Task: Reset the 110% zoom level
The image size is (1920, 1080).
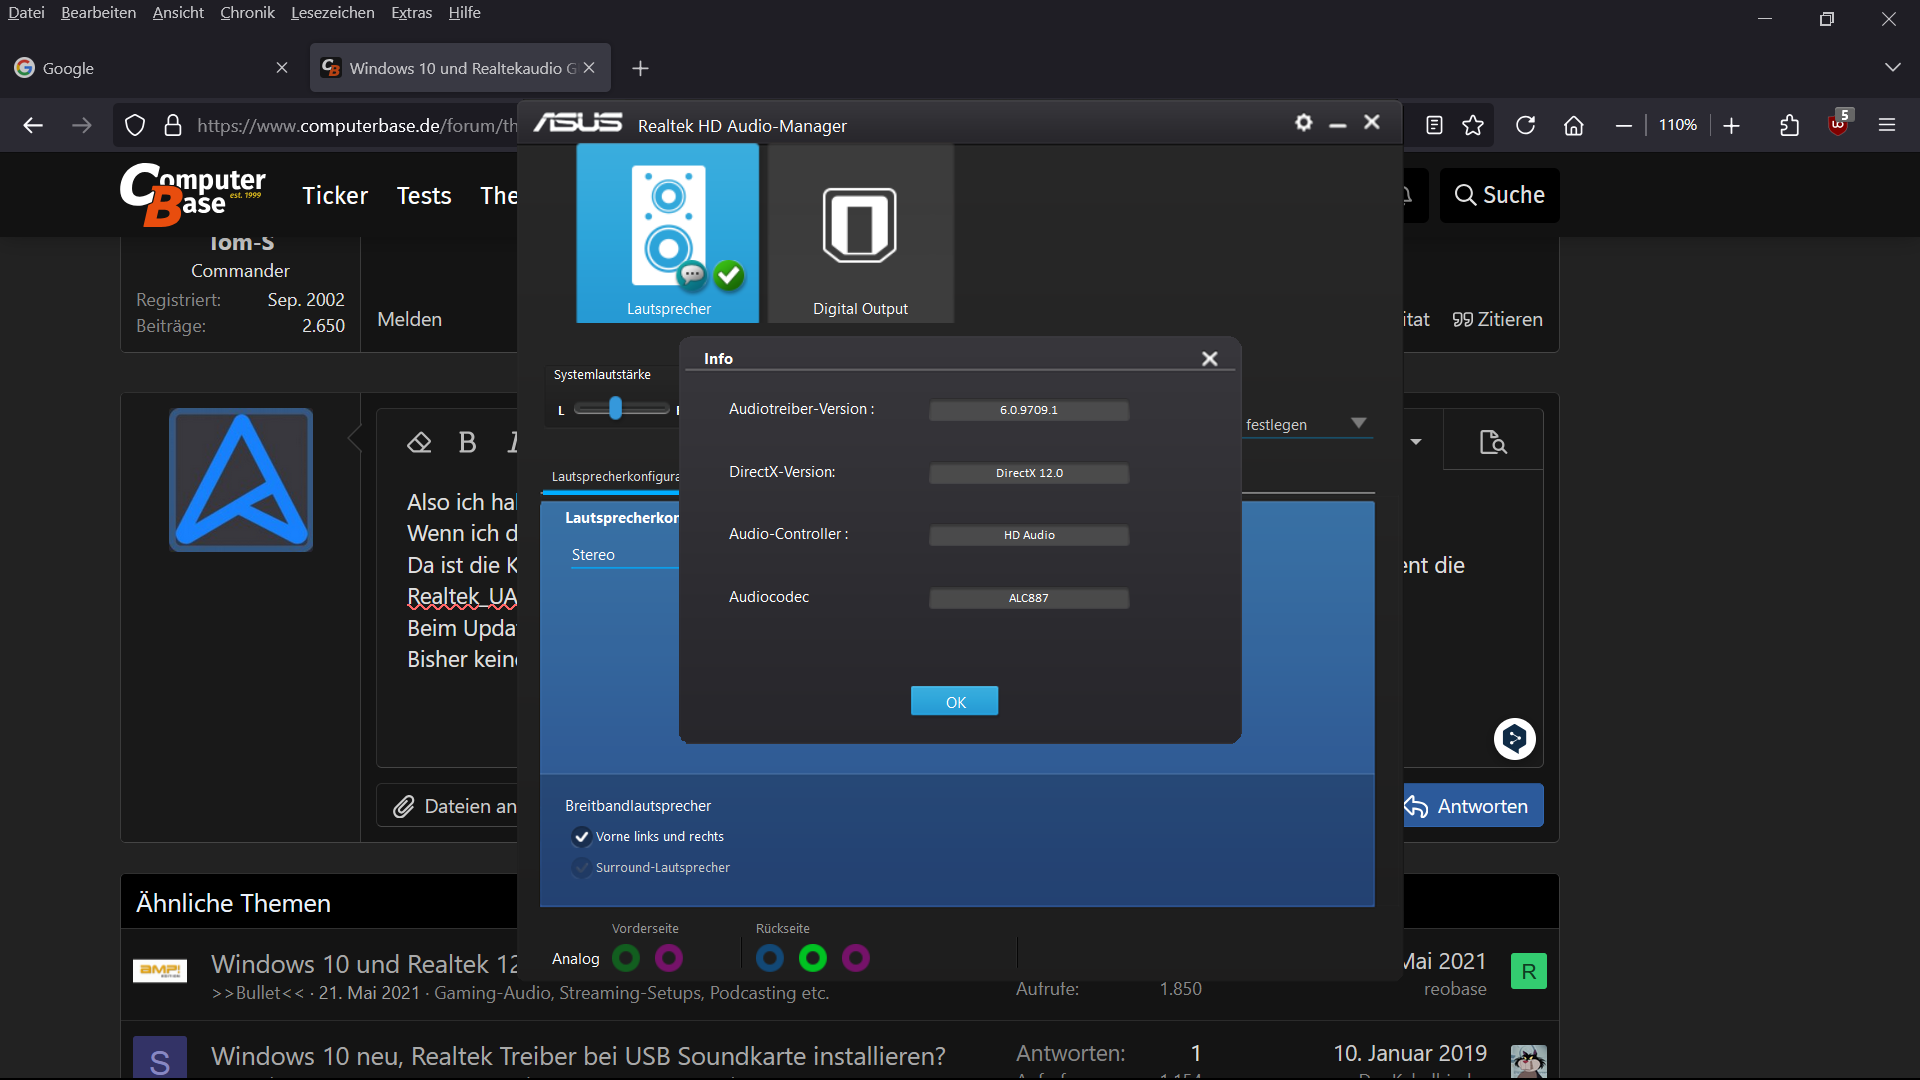Action: 1678,125
